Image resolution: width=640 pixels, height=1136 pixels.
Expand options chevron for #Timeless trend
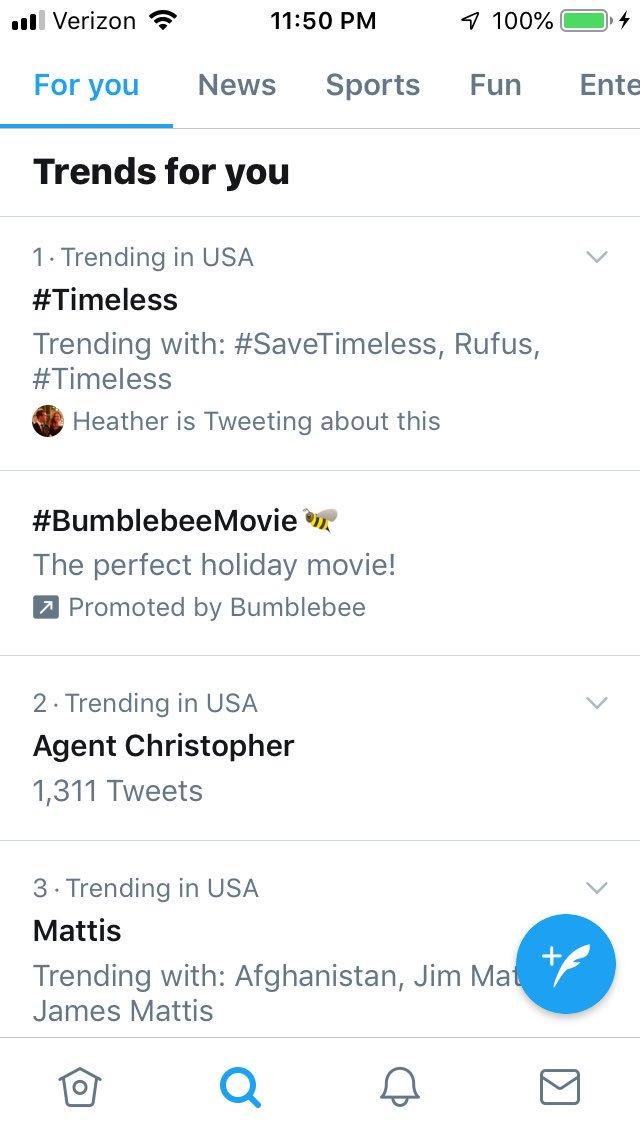(596, 257)
